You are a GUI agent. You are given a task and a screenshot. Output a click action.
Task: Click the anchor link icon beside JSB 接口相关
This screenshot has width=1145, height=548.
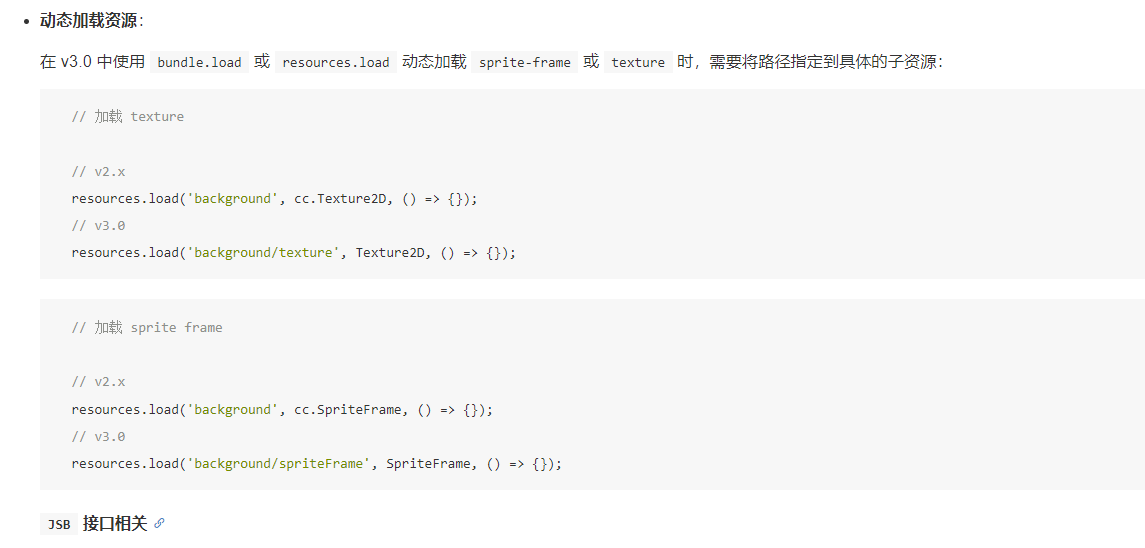[159, 523]
